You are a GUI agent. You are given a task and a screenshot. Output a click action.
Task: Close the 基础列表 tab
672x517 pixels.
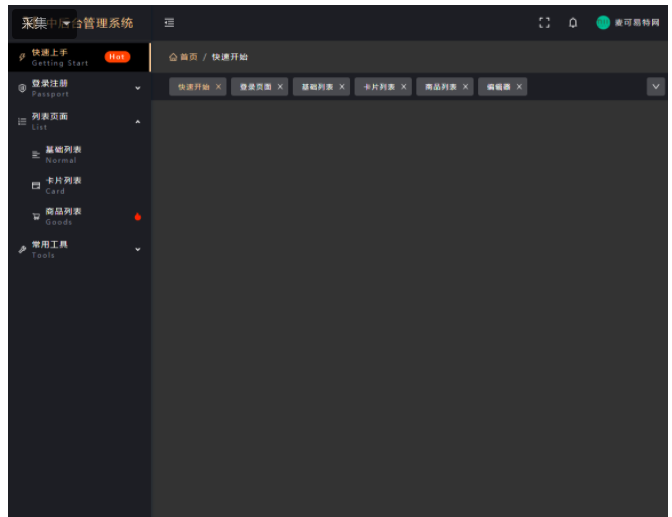[x=342, y=87]
